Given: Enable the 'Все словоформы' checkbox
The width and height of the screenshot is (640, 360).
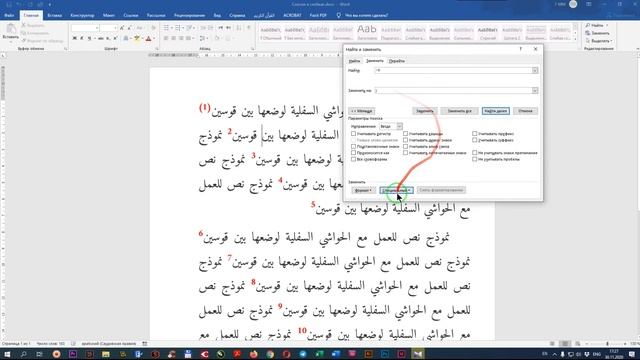Looking at the screenshot, I should coord(353,159).
